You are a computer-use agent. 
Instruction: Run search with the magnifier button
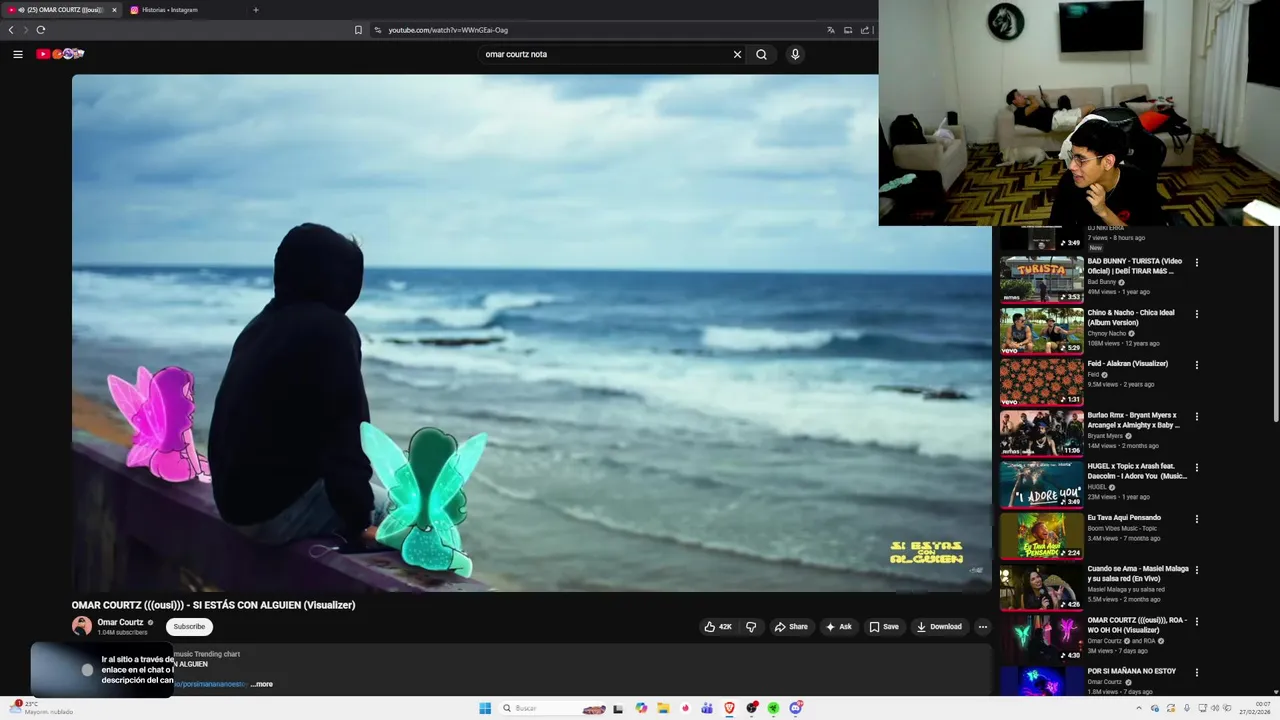(761, 54)
